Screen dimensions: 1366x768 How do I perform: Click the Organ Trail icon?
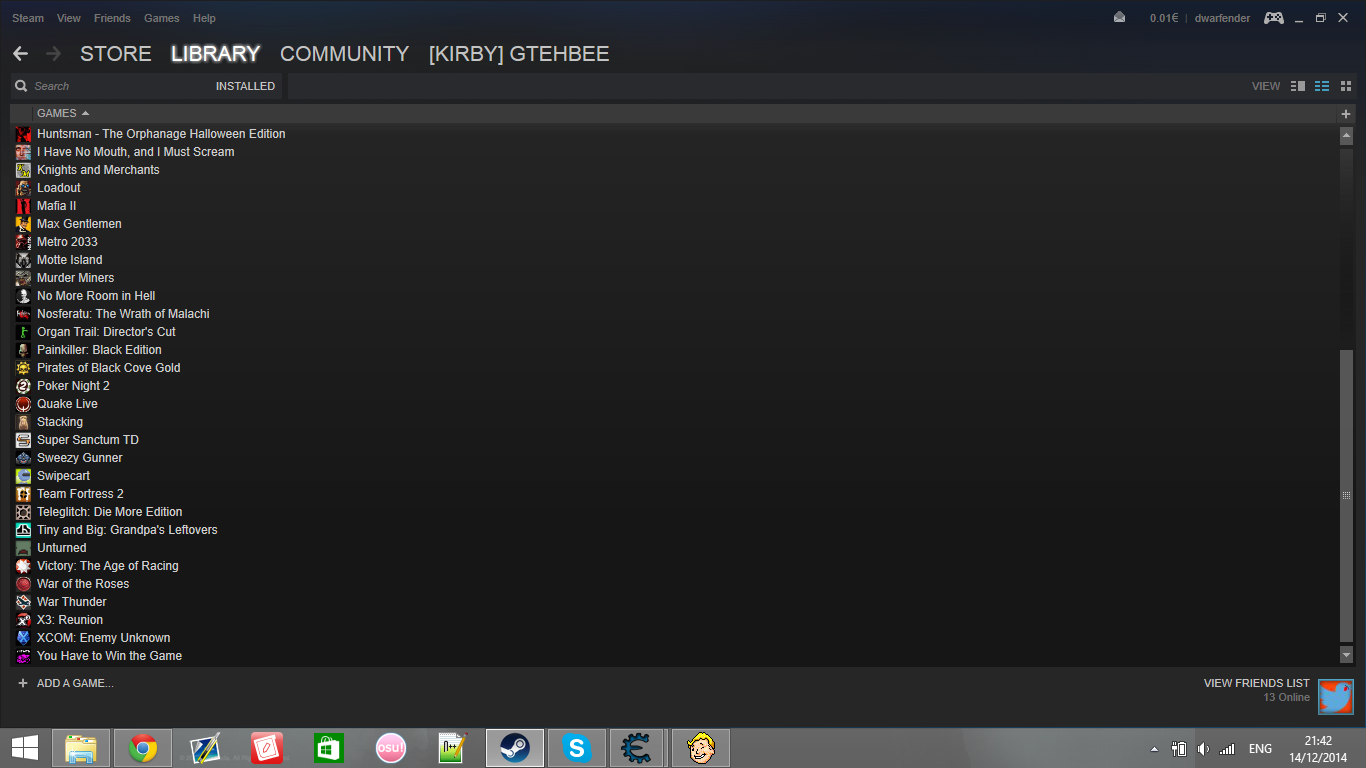click(x=23, y=332)
